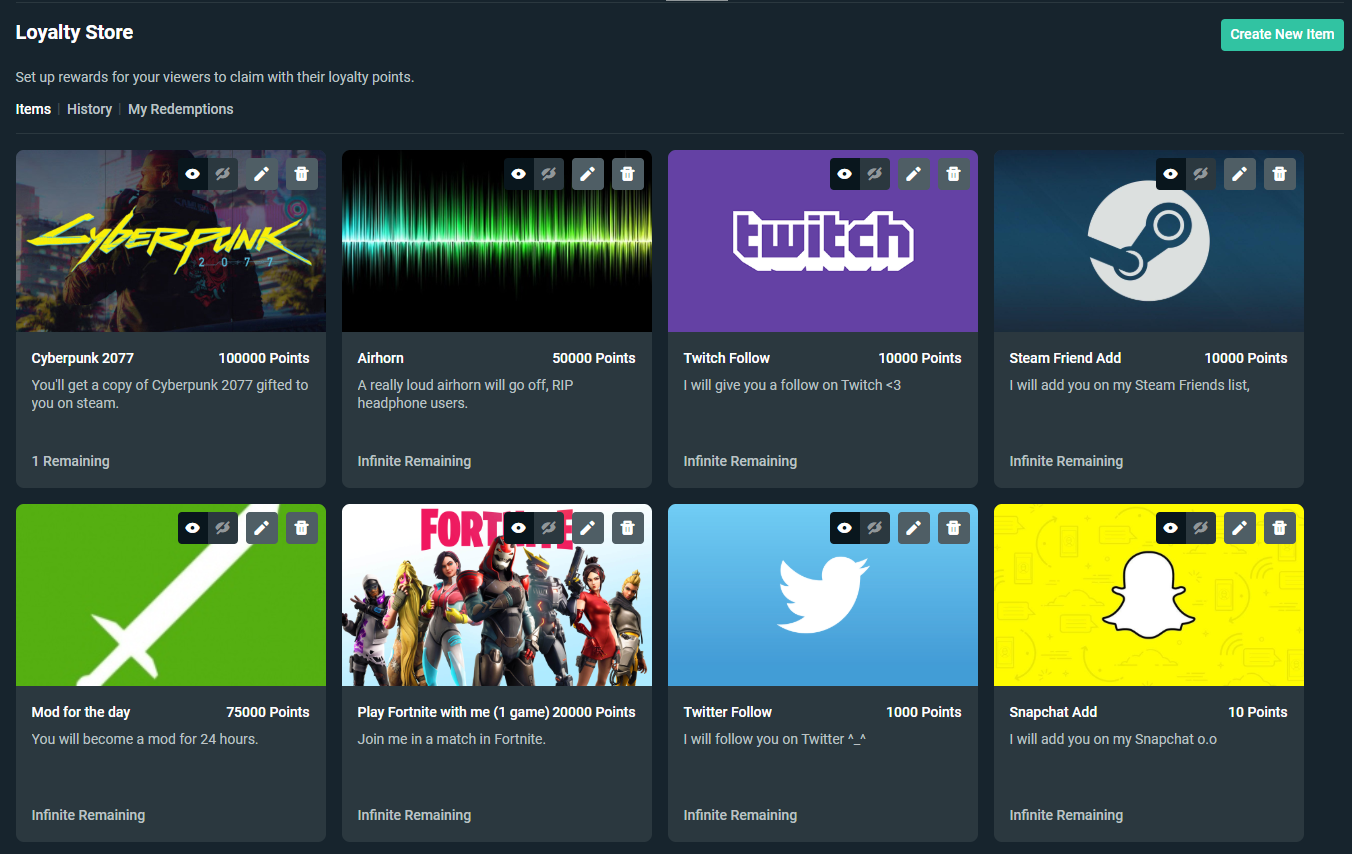Select the Items tab
1352x854 pixels.
point(33,109)
